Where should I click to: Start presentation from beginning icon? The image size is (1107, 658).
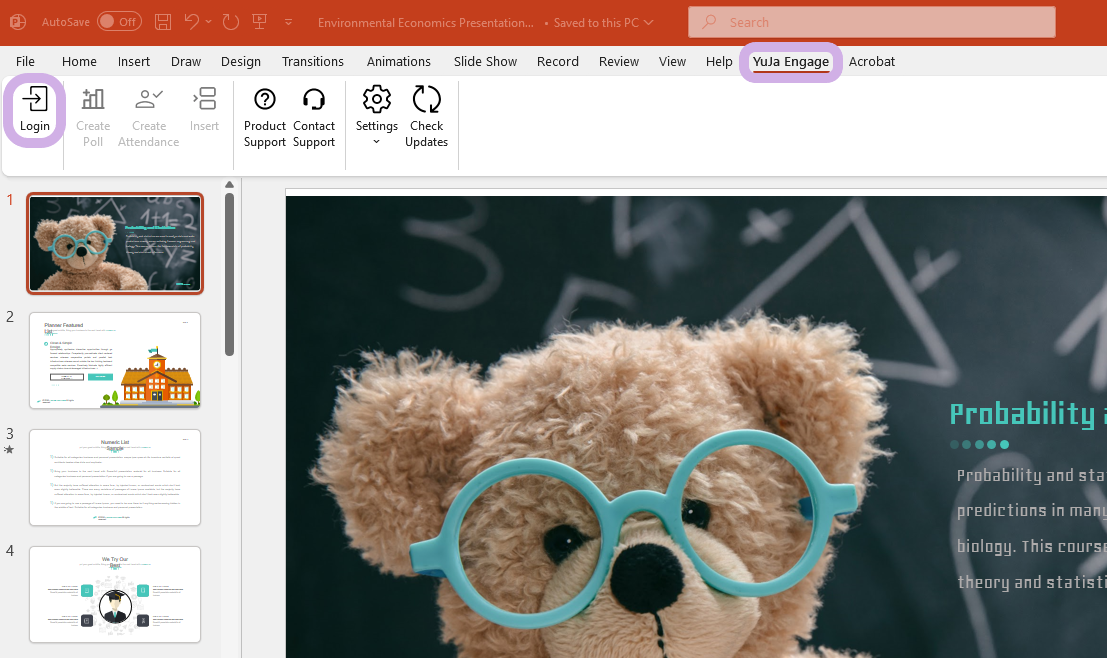(260, 22)
